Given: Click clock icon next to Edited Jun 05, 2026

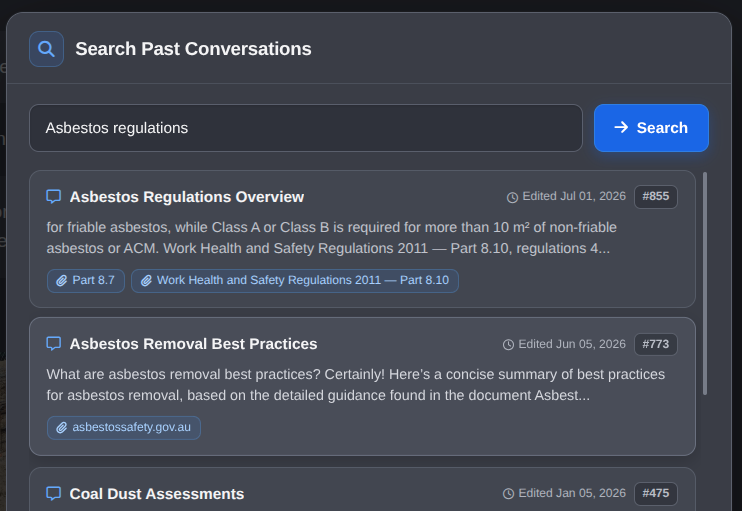Looking at the screenshot, I should point(508,345).
